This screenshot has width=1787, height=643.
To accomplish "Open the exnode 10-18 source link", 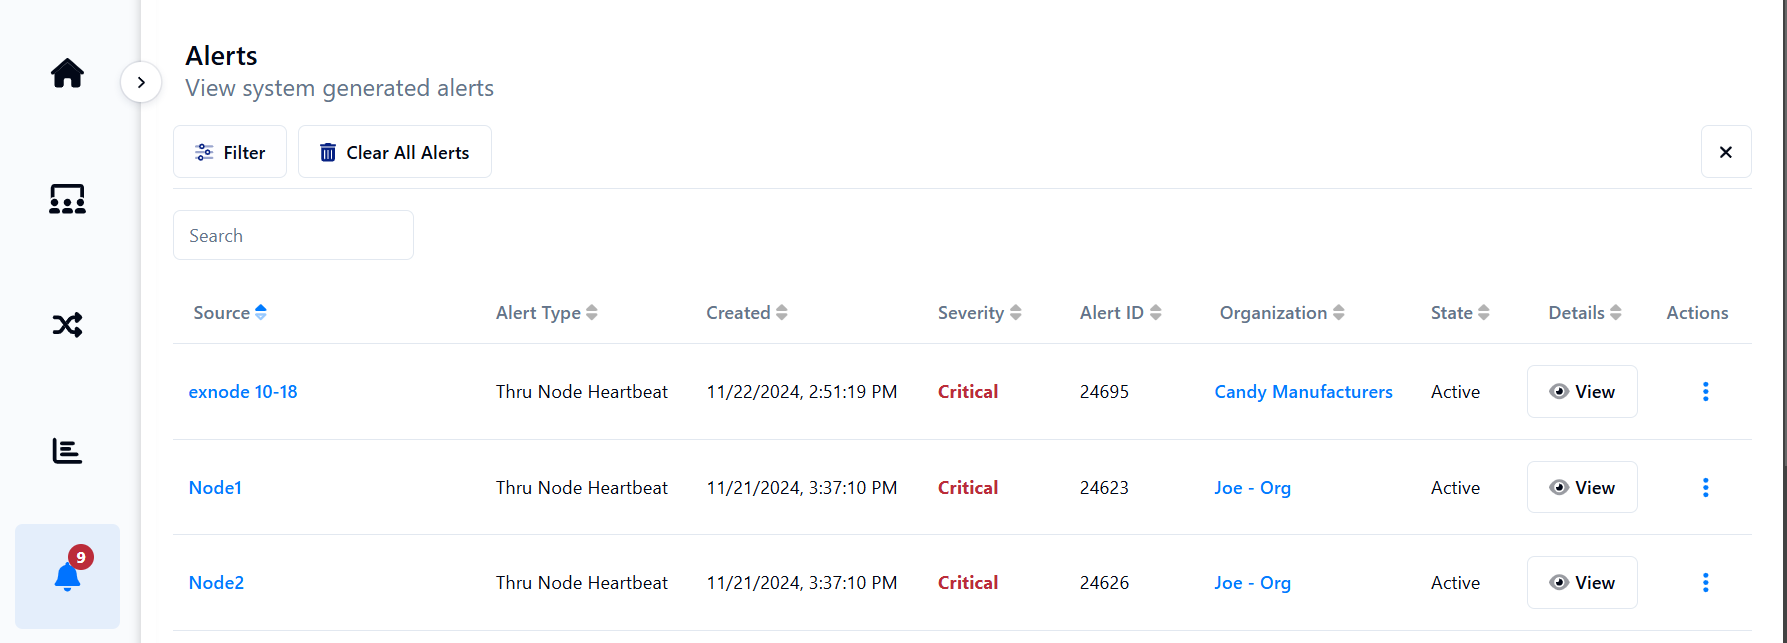I will coord(243,392).
